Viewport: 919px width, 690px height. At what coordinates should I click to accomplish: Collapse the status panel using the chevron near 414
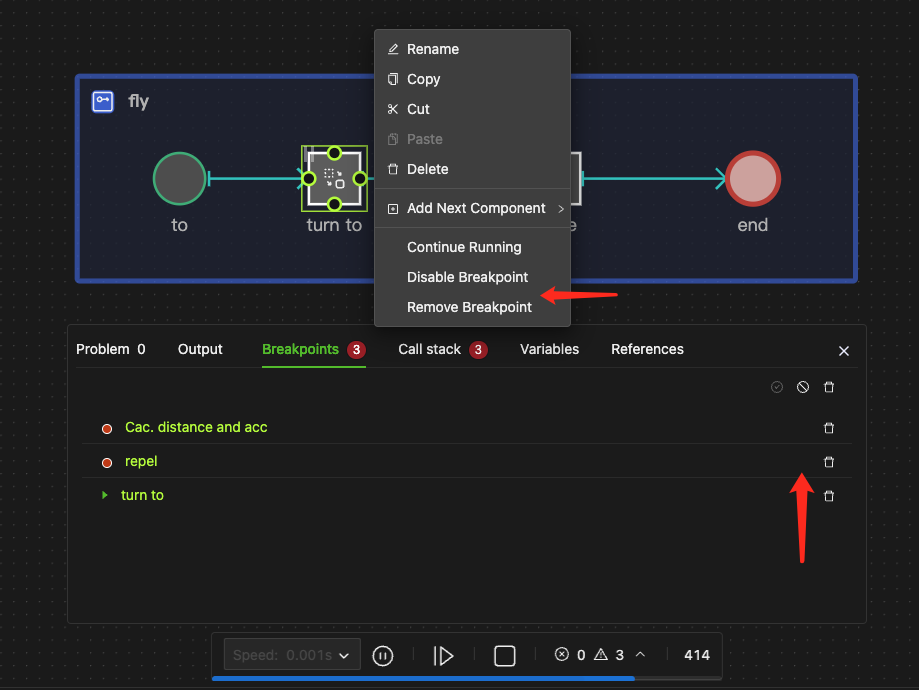[640, 654]
